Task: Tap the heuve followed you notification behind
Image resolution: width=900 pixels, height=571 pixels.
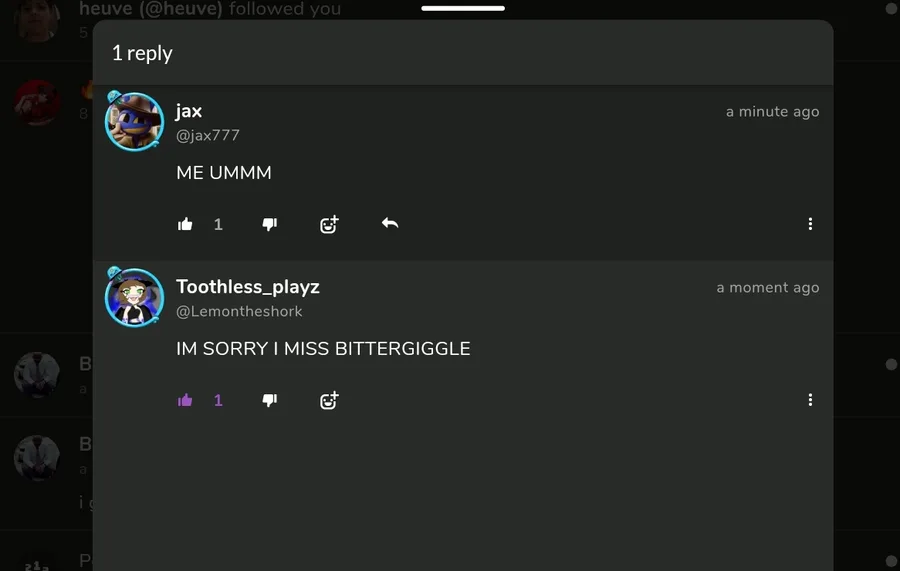Action: pos(210,9)
